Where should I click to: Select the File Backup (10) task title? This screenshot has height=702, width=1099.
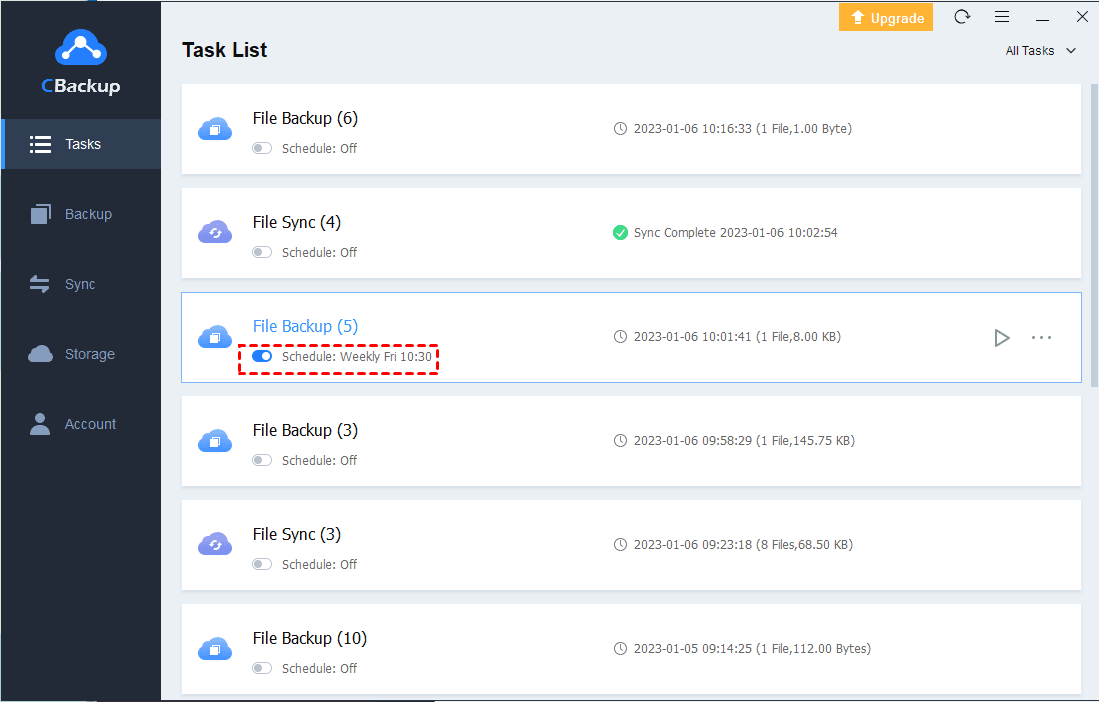[x=310, y=638]
